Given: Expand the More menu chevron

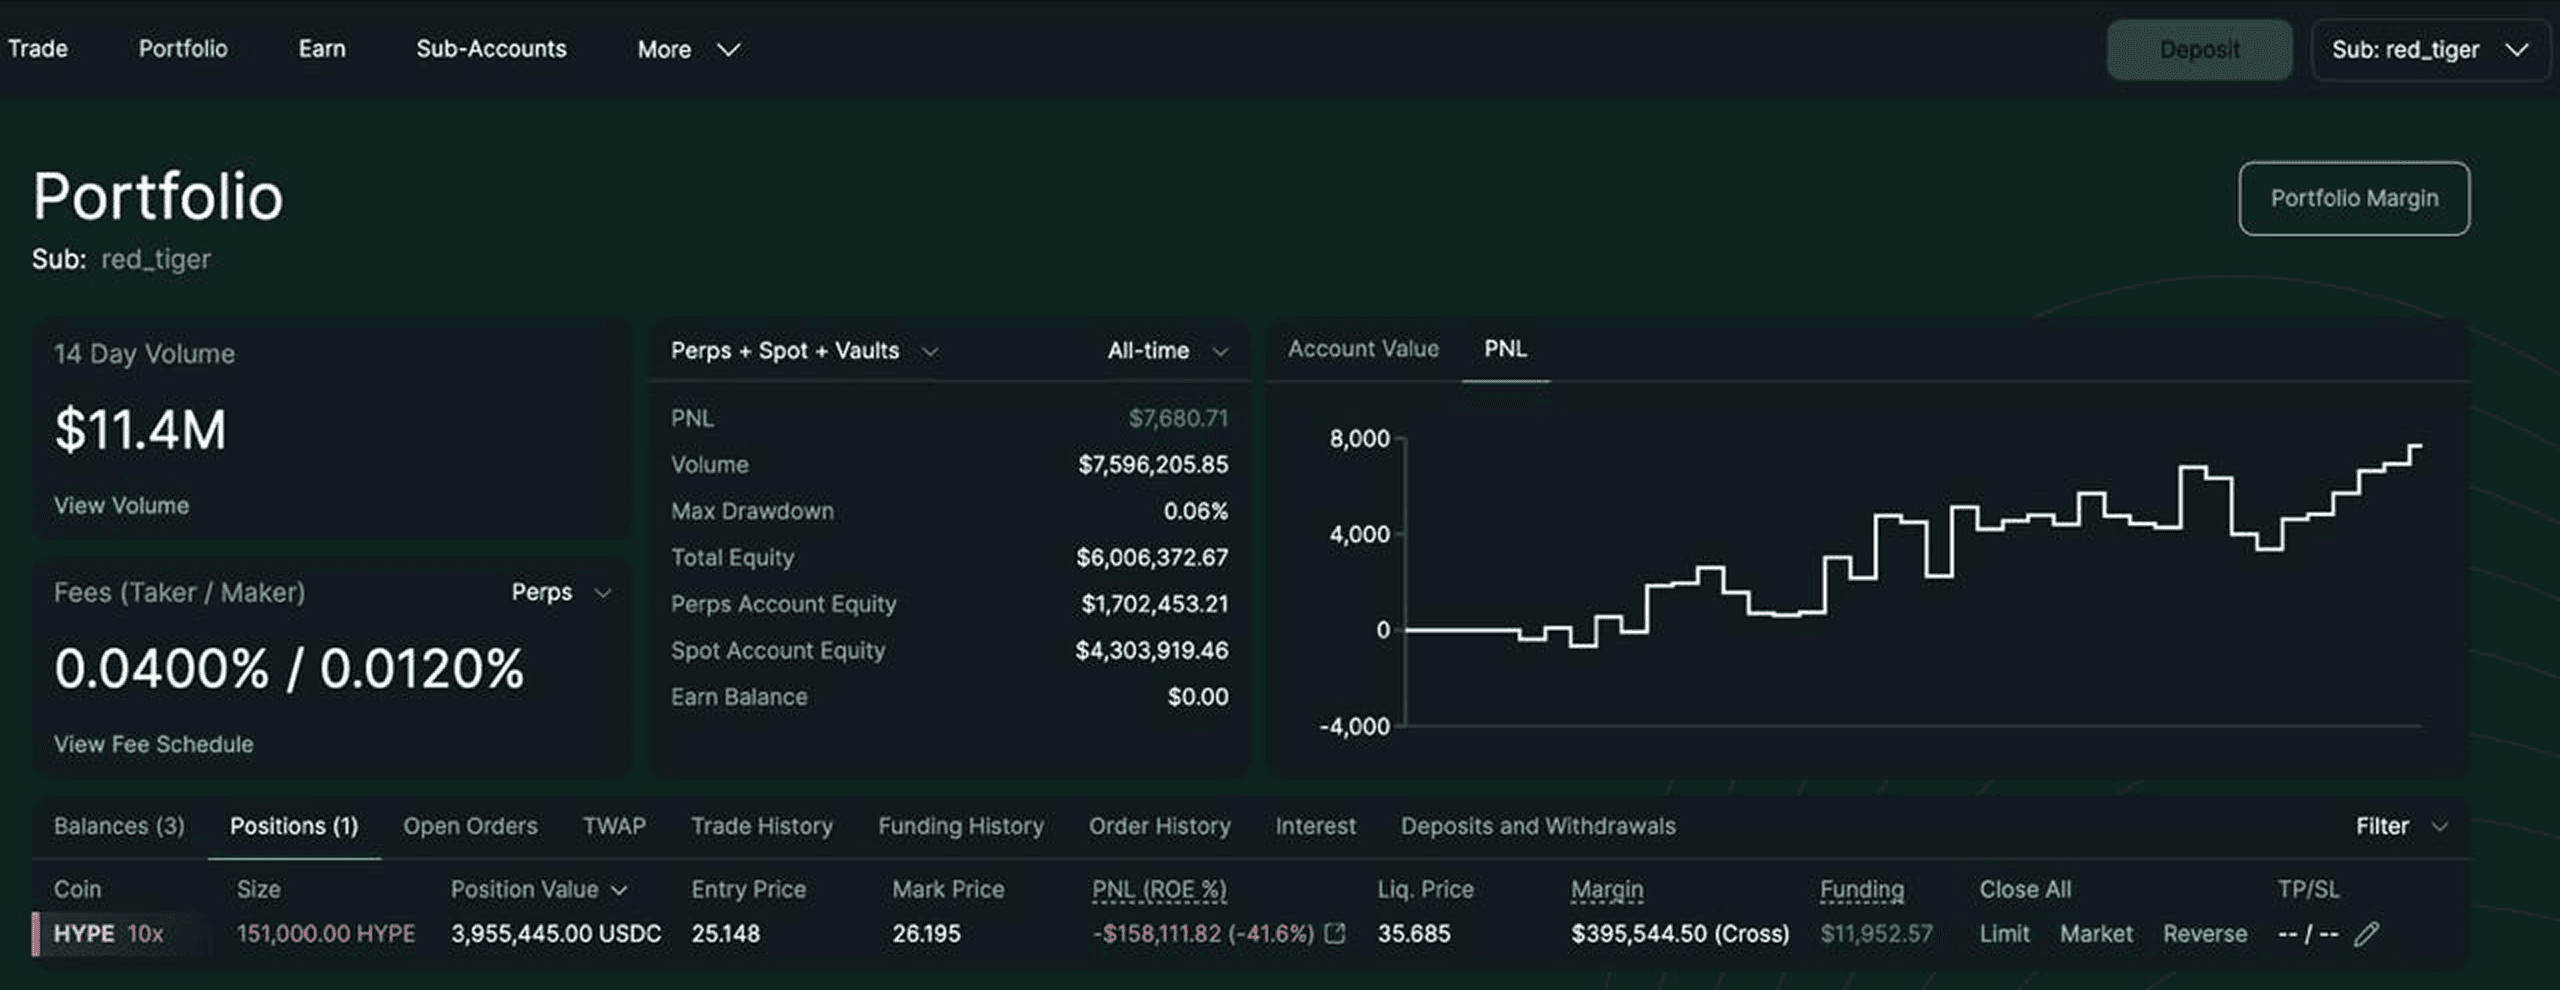Looking at the screenshot, I should 729,49.
